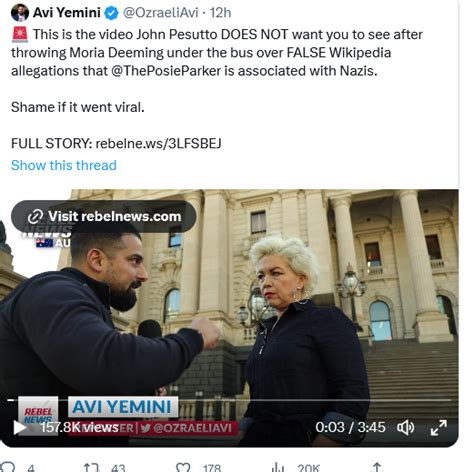Open the Visit rebelnews.com link button
The width and height of the screenshot is (474, 472).
click(104, 216)
